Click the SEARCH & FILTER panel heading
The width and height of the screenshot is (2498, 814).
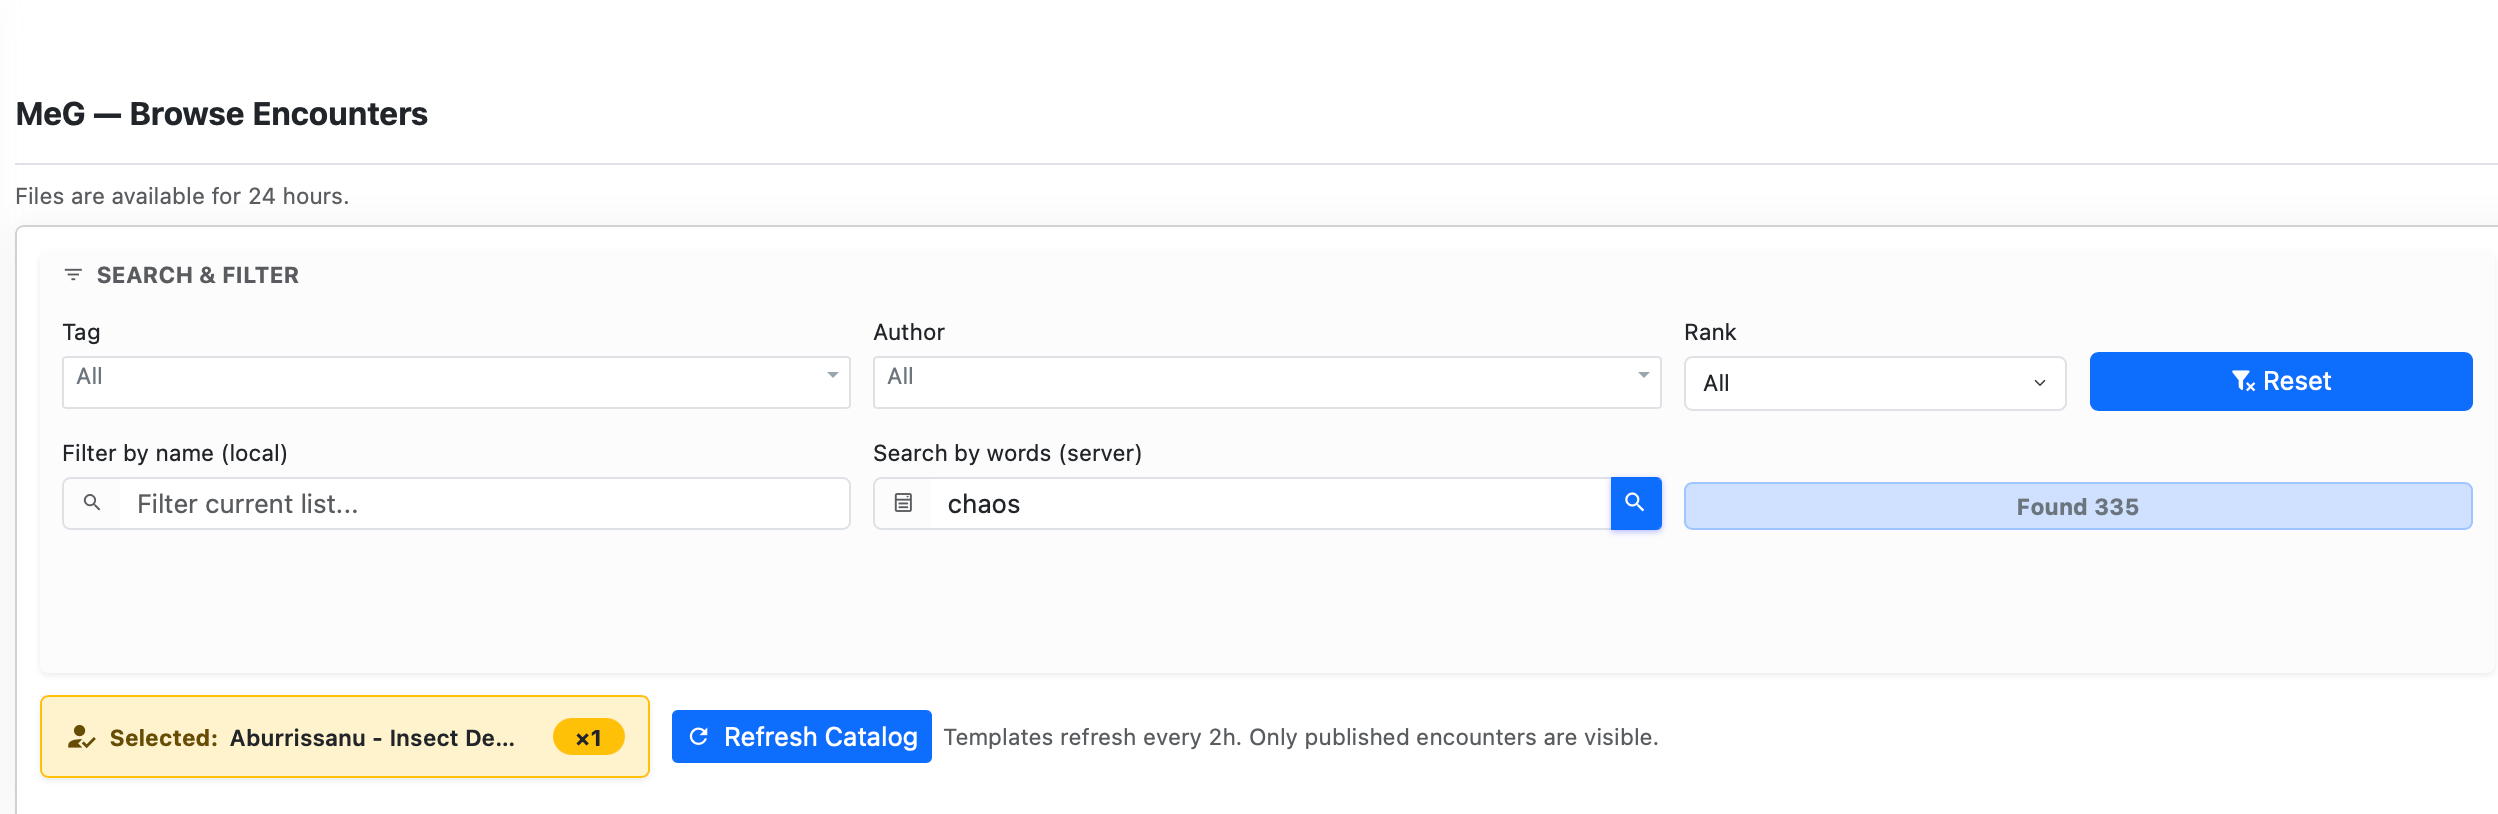click(x=197, y=275)
